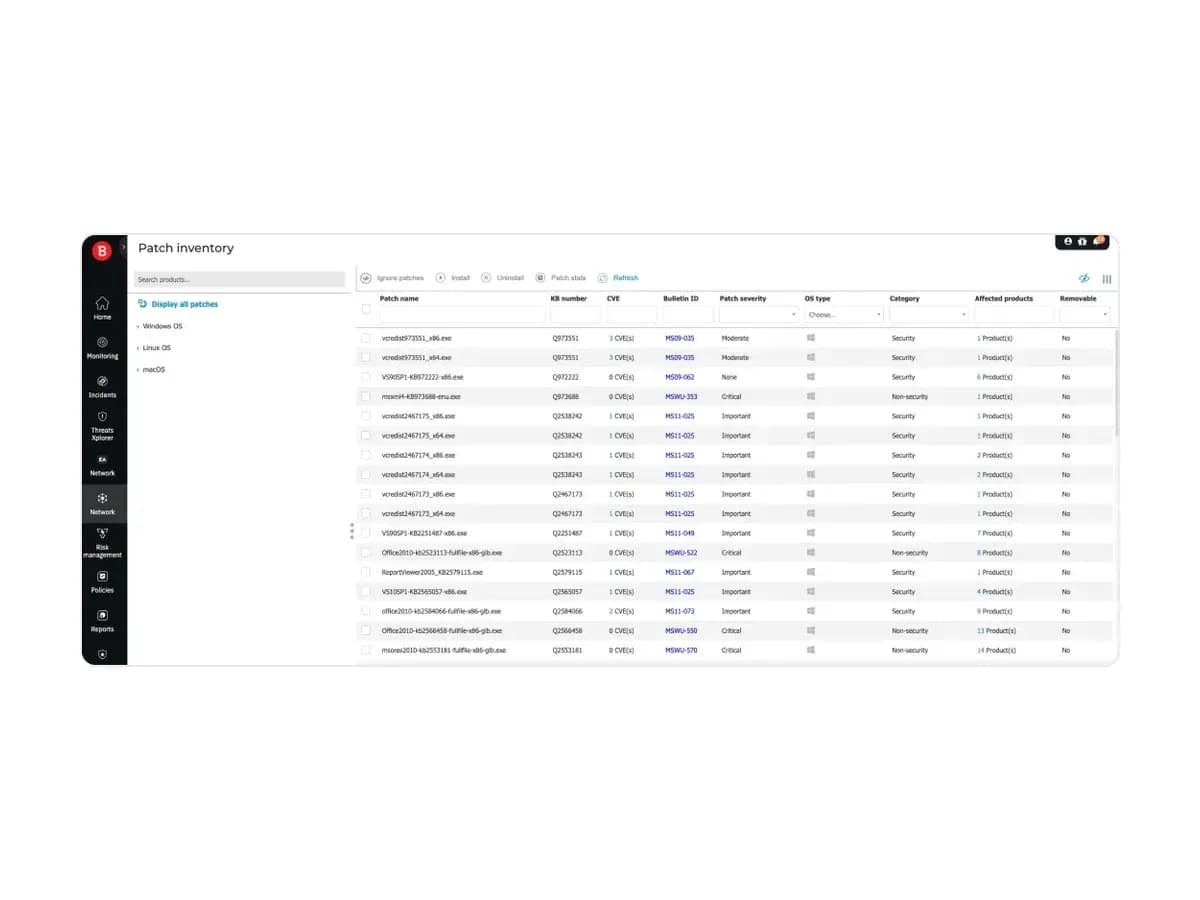Viewport: 1200px width, 900px height.
Task: Refresh the patch list
Action: coord(618,278)
